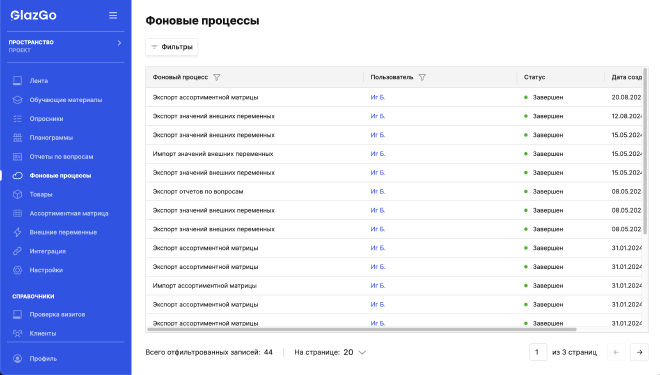Go to next page arrow
The image size is (660, 375).
click(x=639, y=352)
